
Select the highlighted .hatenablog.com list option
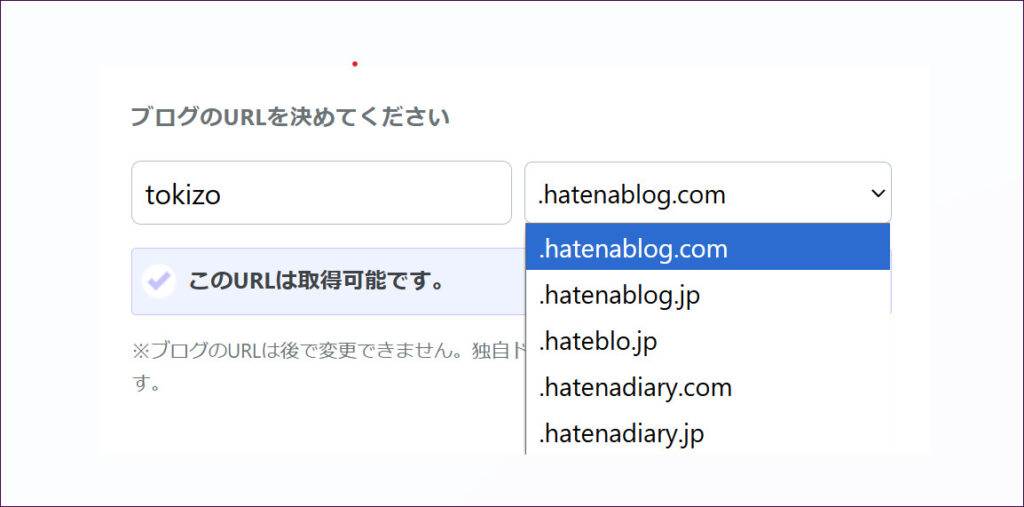632,248
